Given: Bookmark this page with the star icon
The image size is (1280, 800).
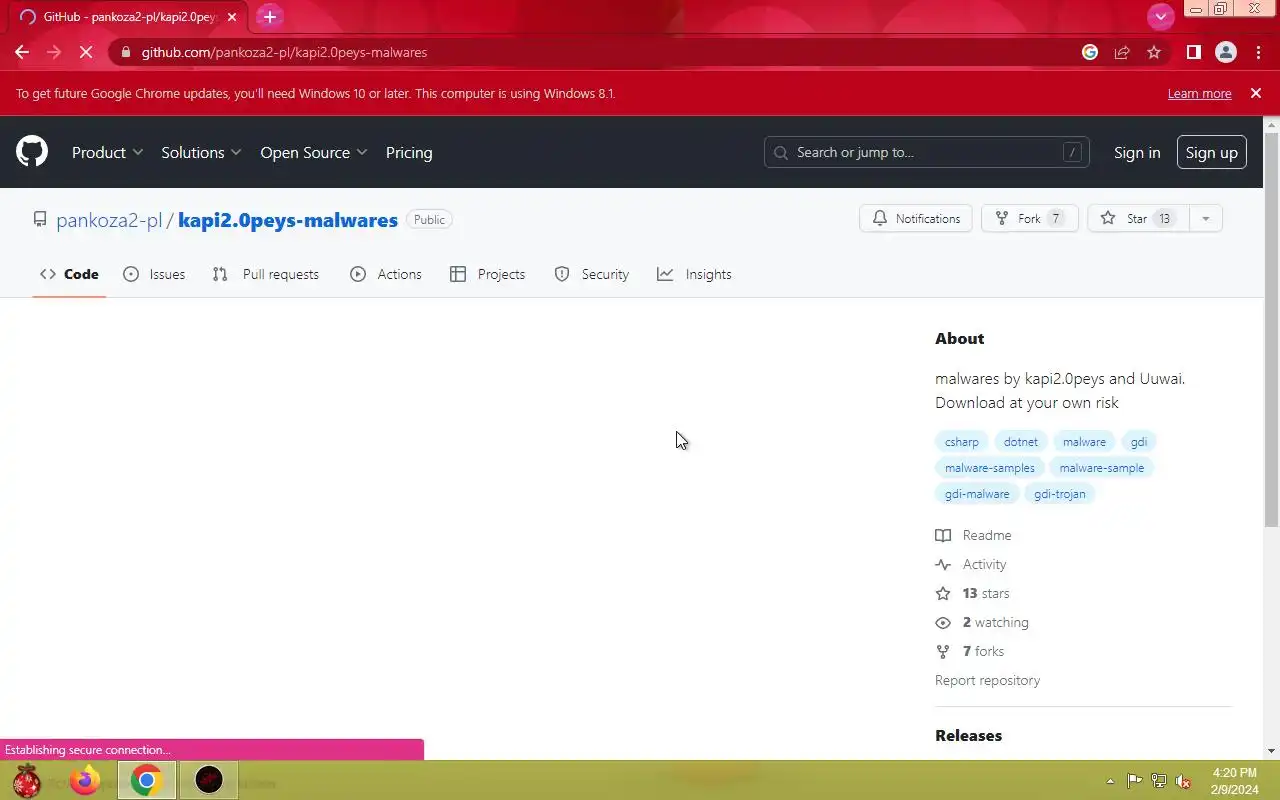Looking at the screenshot, I should pyautogui.click(x=1154, y=52).
